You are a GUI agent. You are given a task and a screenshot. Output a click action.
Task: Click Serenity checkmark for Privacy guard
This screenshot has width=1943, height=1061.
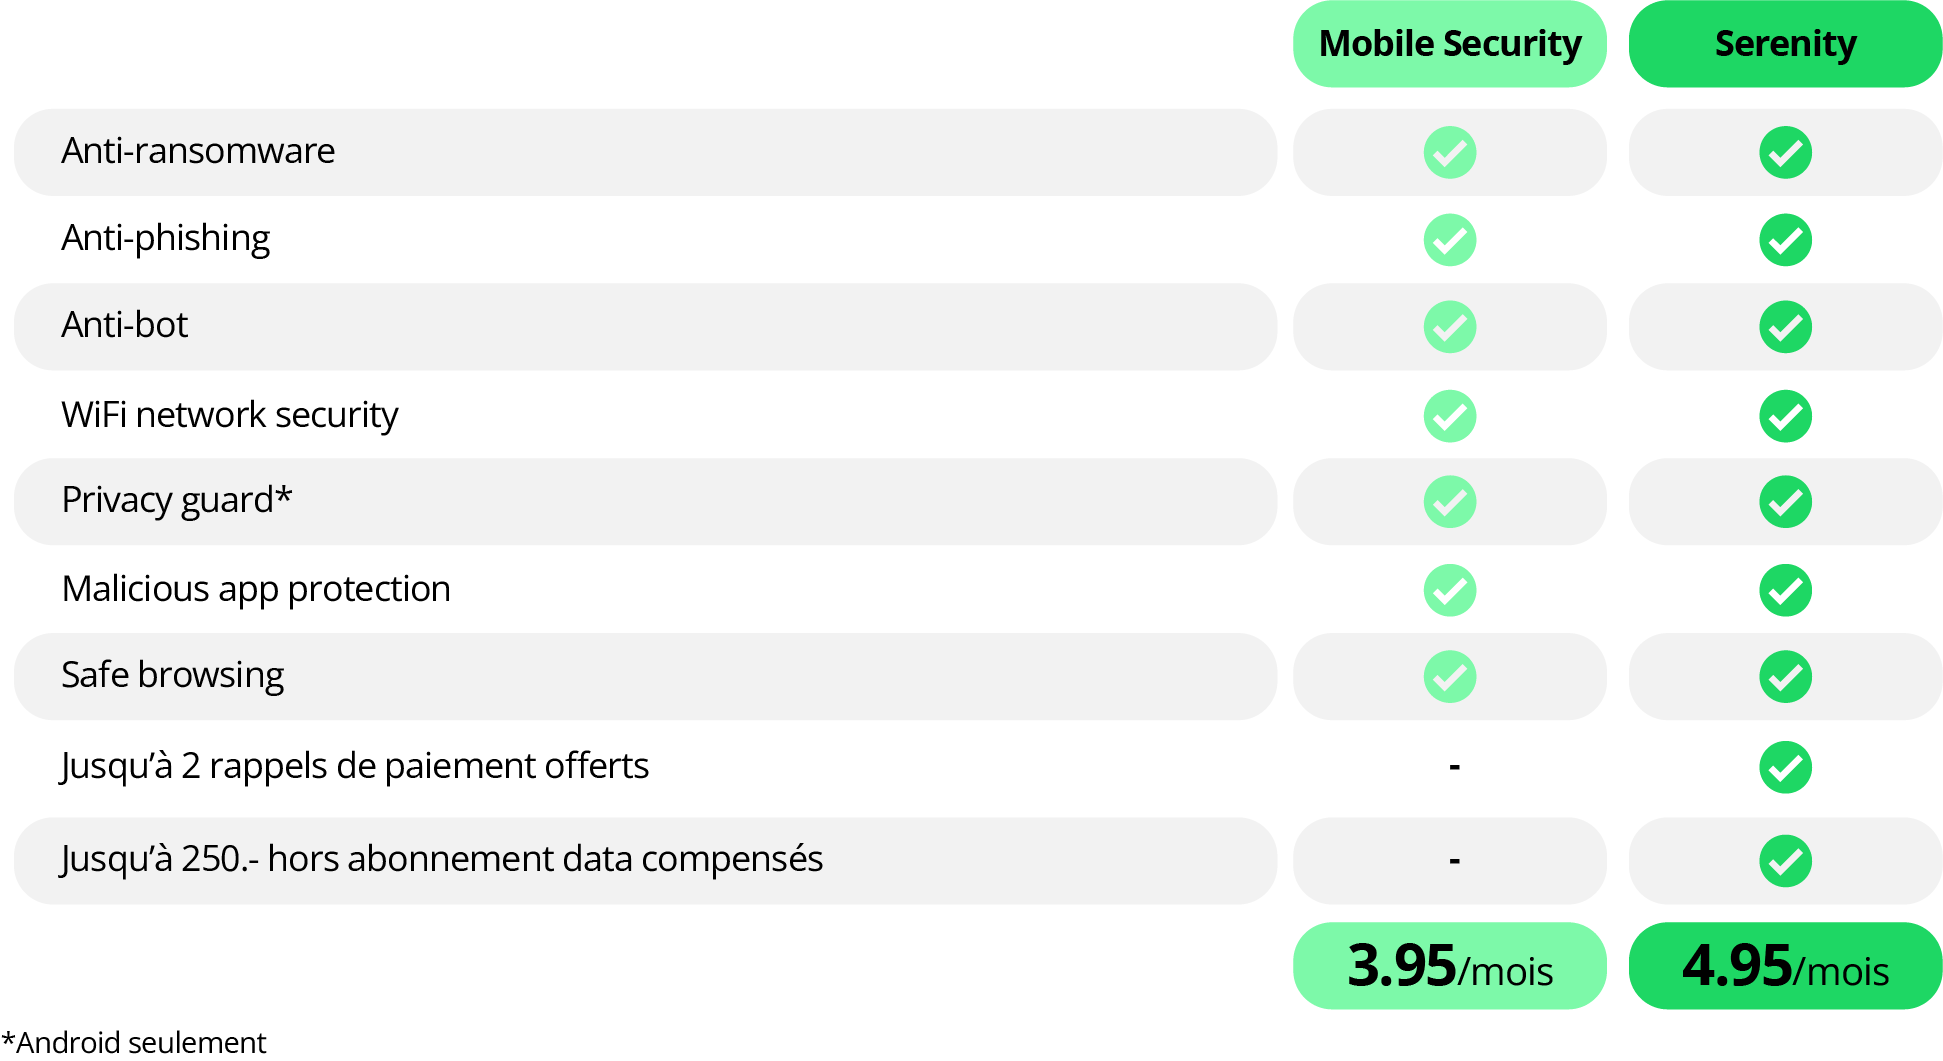pyautogui.click(x=1785, y=502)
